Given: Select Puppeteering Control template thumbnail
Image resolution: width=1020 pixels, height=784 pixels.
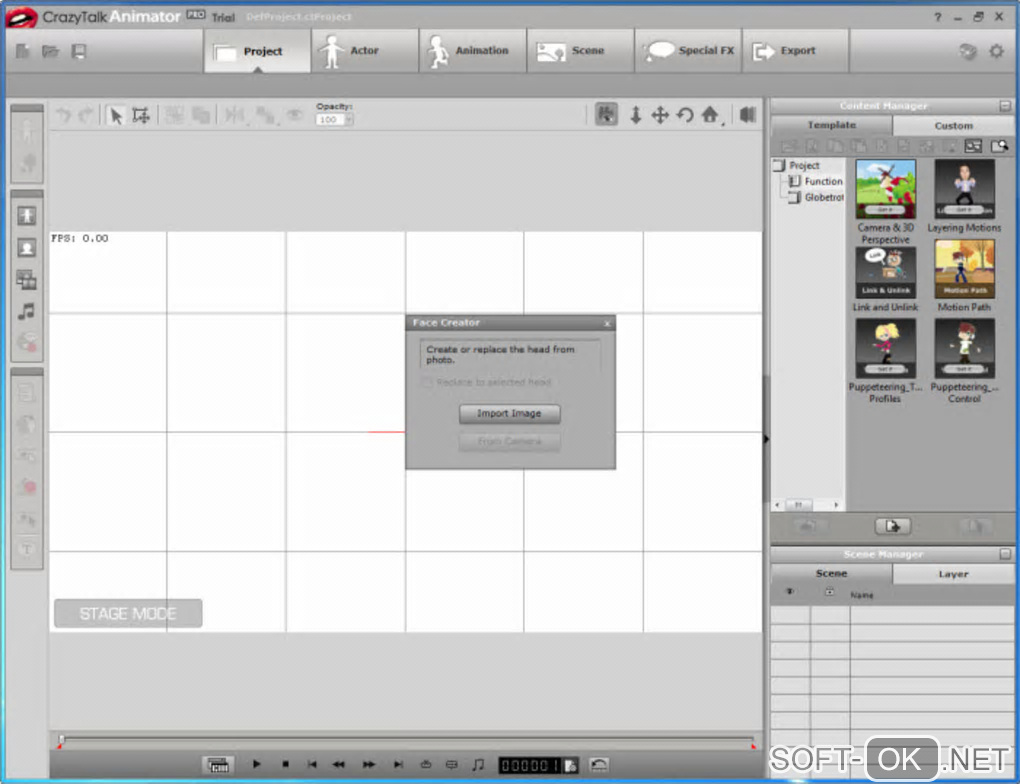Looking at the screenshot, I should coord(964,348).
